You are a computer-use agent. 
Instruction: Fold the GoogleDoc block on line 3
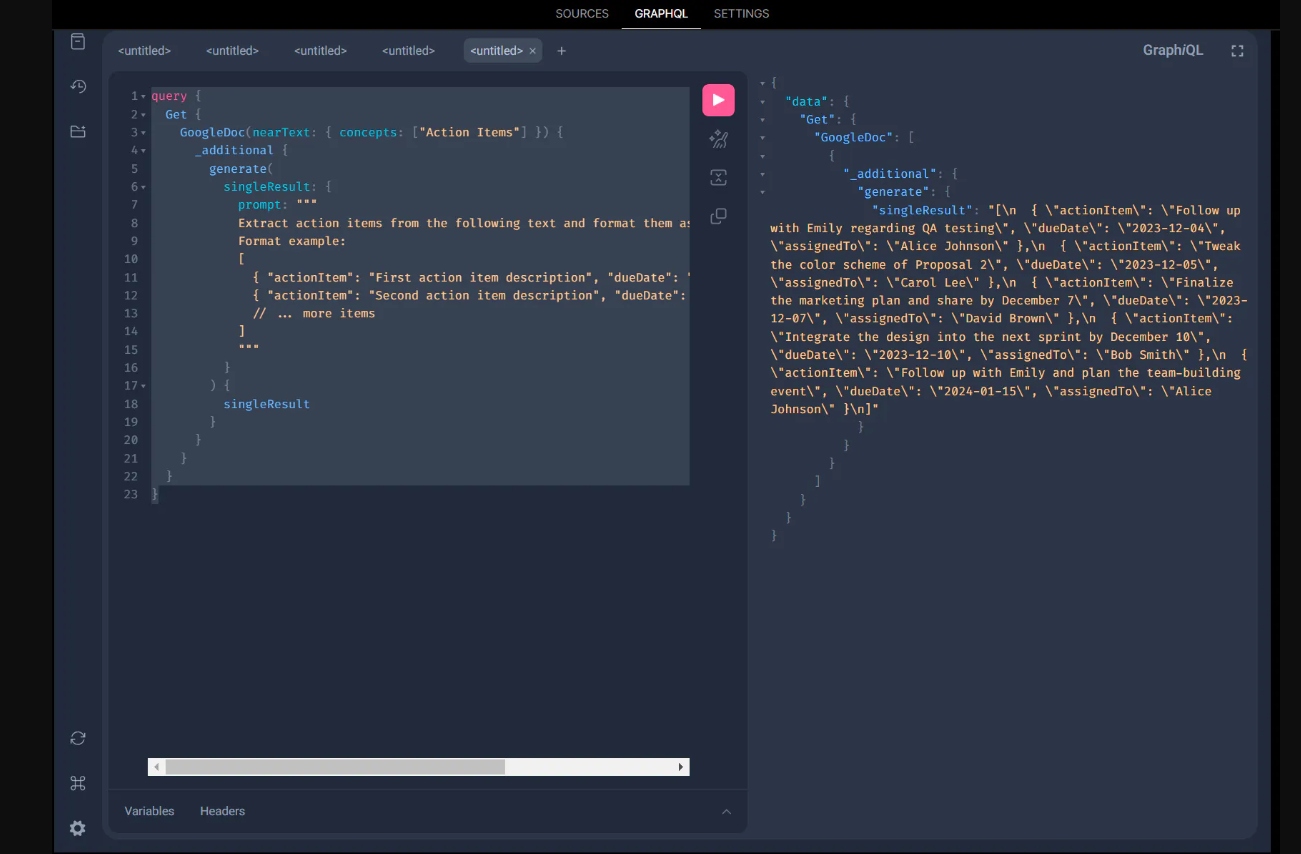coord(144,132)
